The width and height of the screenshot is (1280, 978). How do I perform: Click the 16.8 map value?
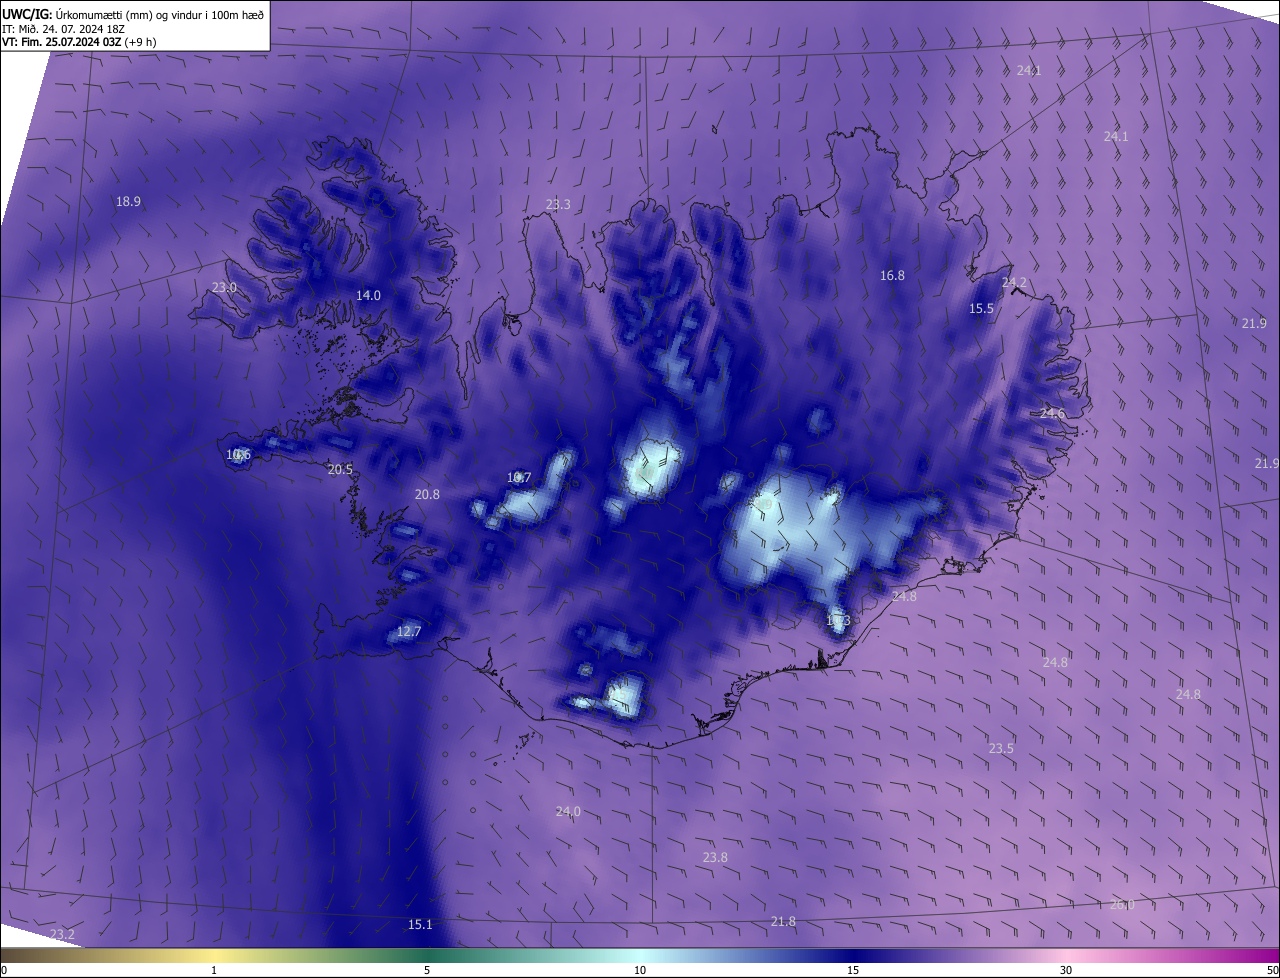click(x=892, y=275)
